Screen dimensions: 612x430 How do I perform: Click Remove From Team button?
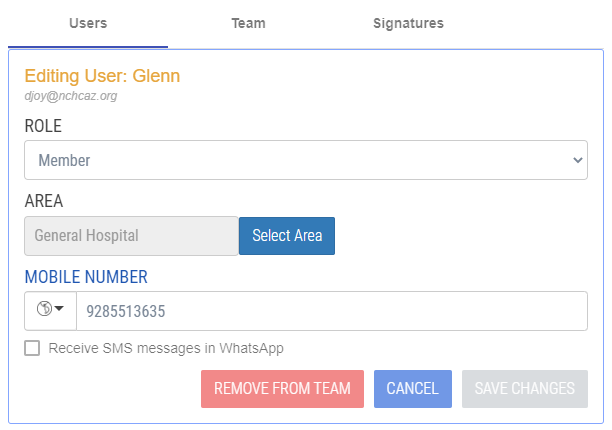point(282,388)
